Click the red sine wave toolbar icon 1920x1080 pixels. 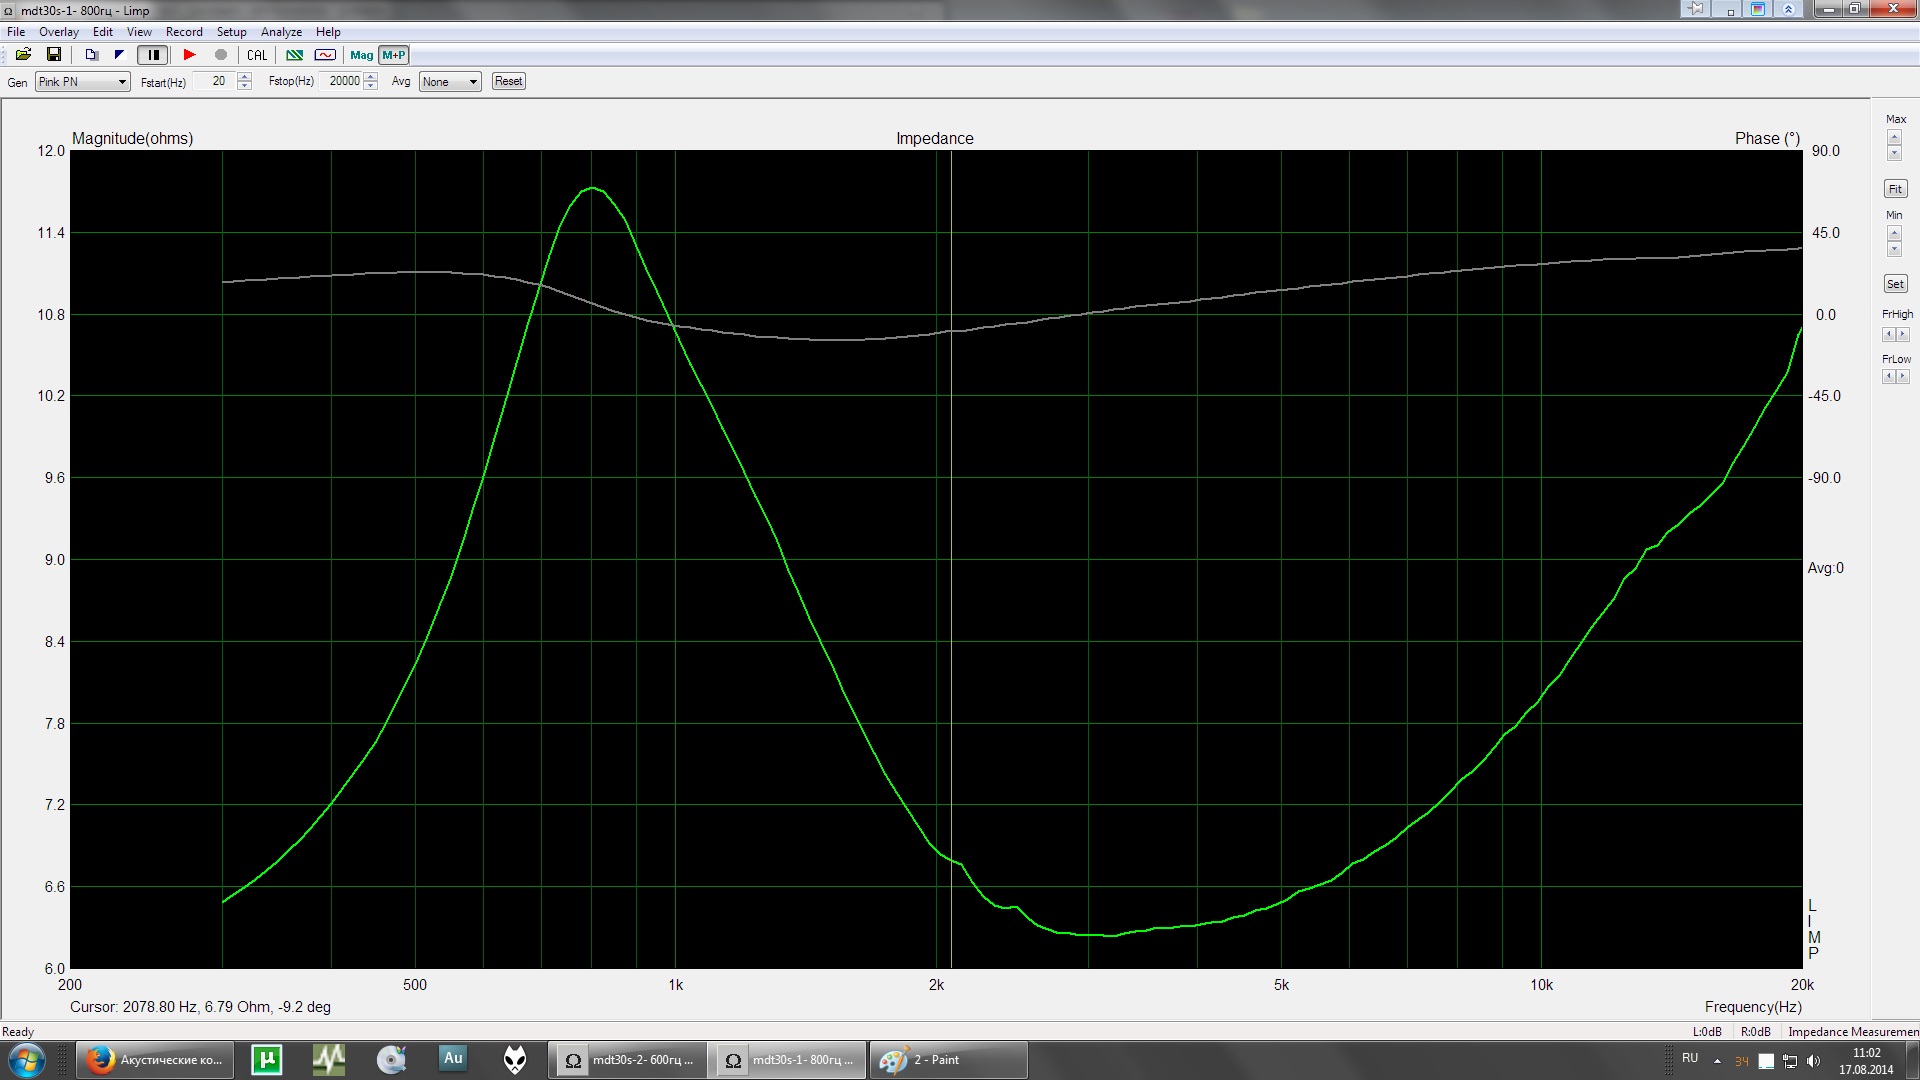[325, 55]
